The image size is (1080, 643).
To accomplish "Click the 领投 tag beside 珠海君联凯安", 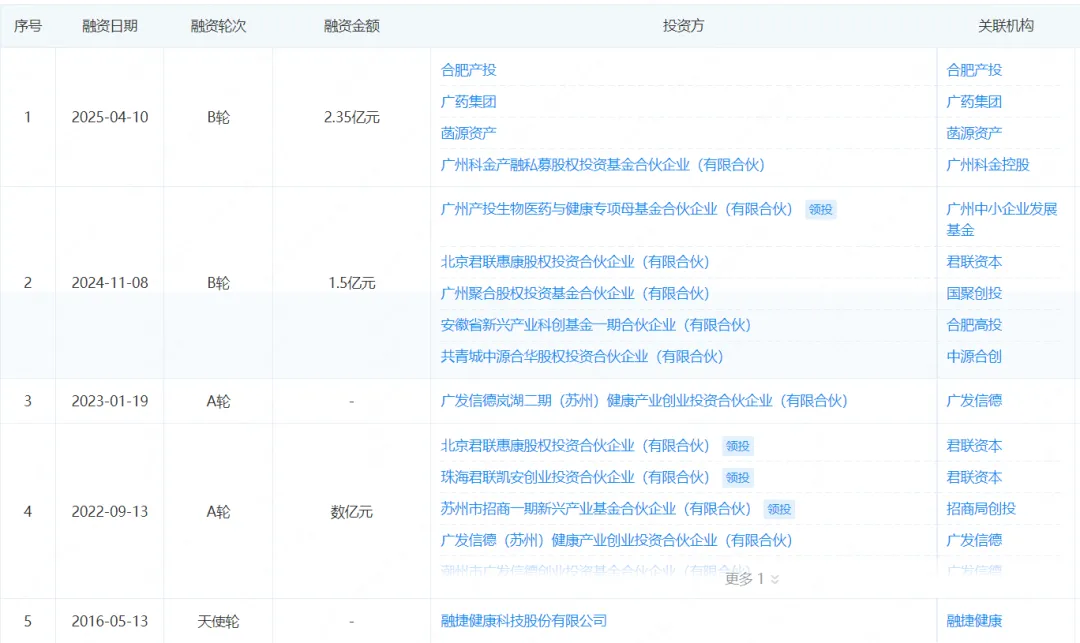I will click(x=738, y=478).
